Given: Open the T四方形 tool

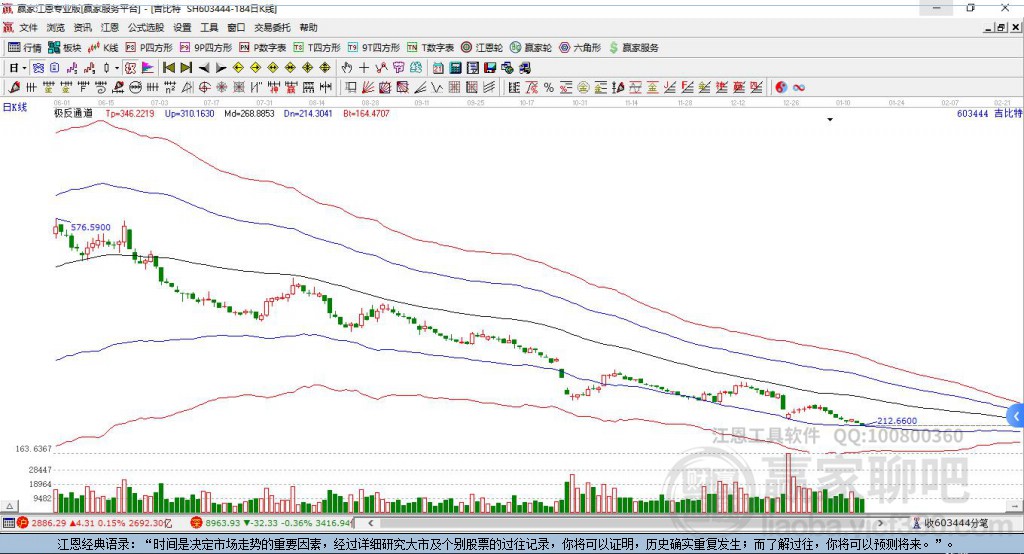Looking at the screenshot, I should pyautogui.click(x=317, y=48).
